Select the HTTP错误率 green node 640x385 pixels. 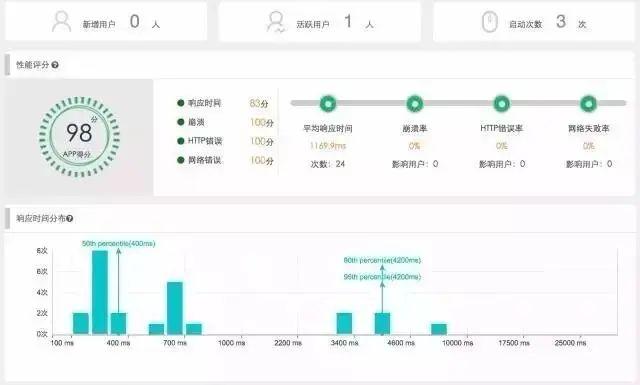[502, 104]
